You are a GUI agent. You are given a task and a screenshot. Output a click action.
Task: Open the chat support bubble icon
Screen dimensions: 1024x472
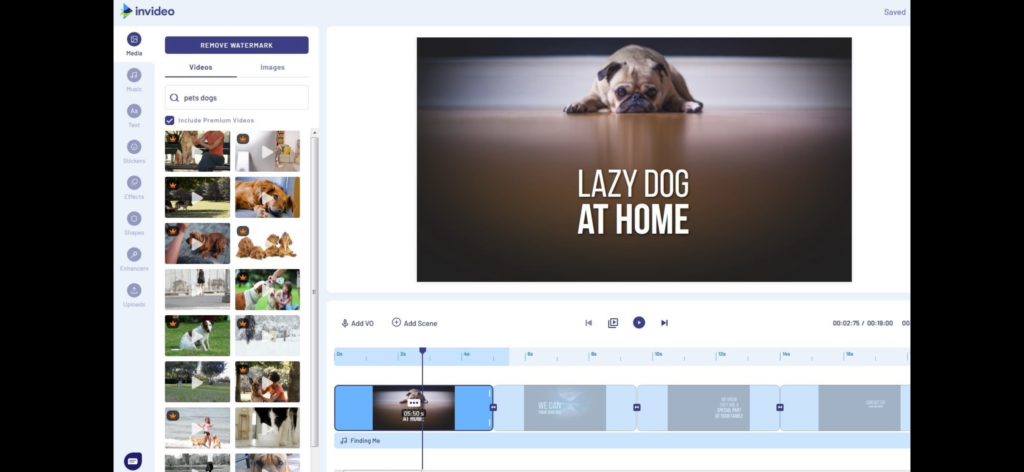(x=133, y=460)
